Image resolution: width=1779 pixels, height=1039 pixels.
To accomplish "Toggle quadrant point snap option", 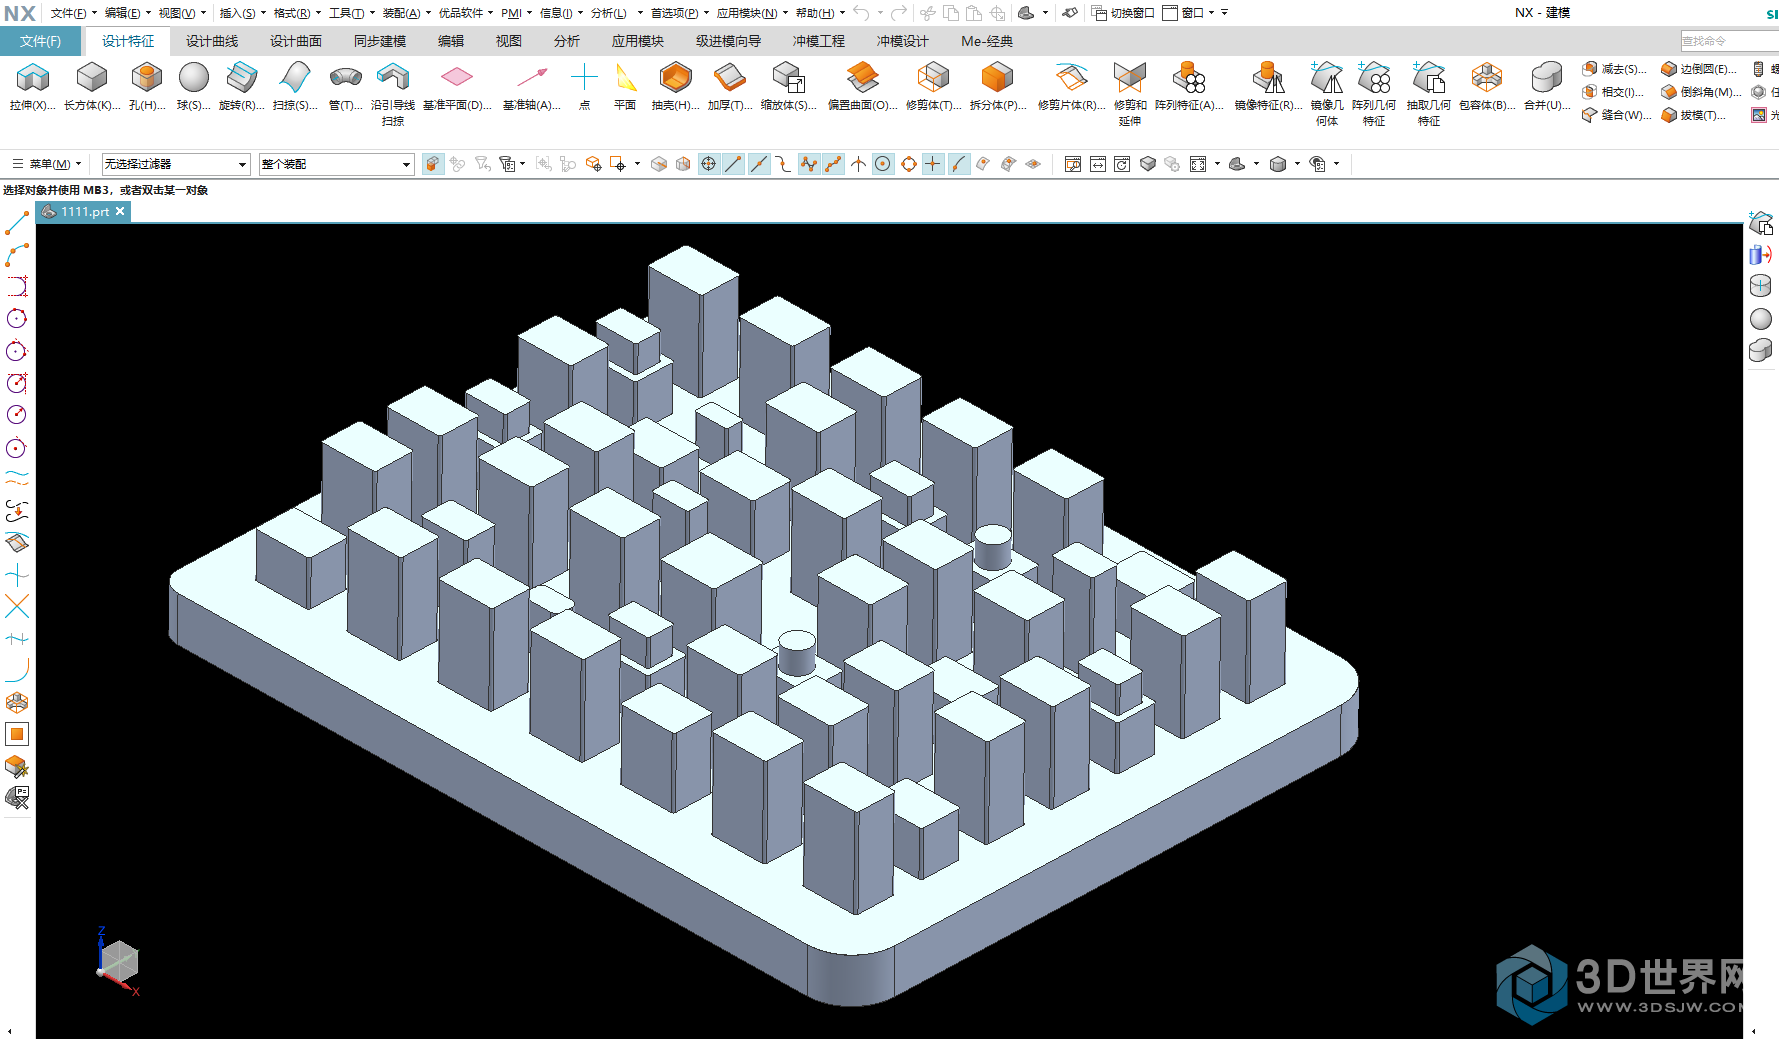I will [x=908, y=164].
